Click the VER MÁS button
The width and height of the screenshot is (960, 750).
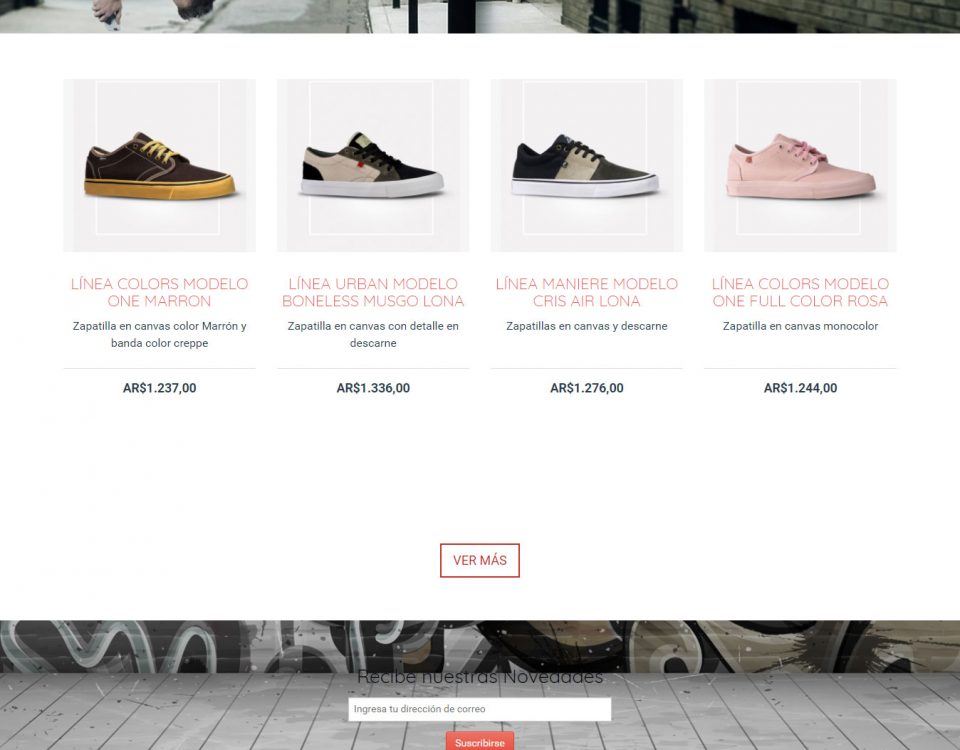pos(480,560)
